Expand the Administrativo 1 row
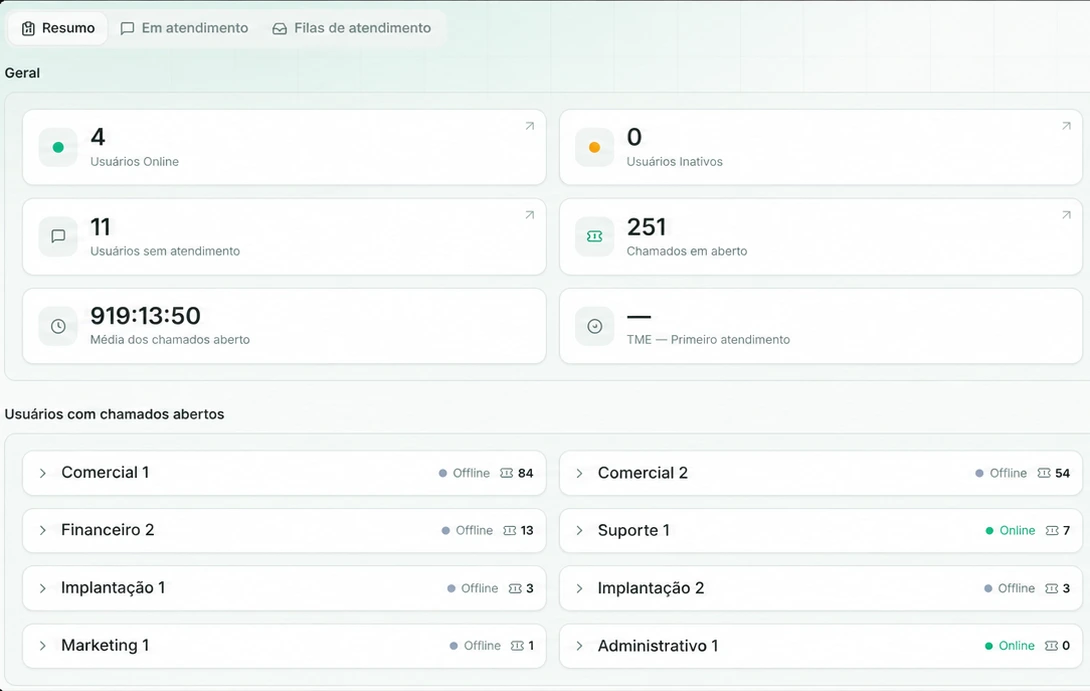Image resolution: width=1090 pixels, height=691 pixels. point(579,646)
